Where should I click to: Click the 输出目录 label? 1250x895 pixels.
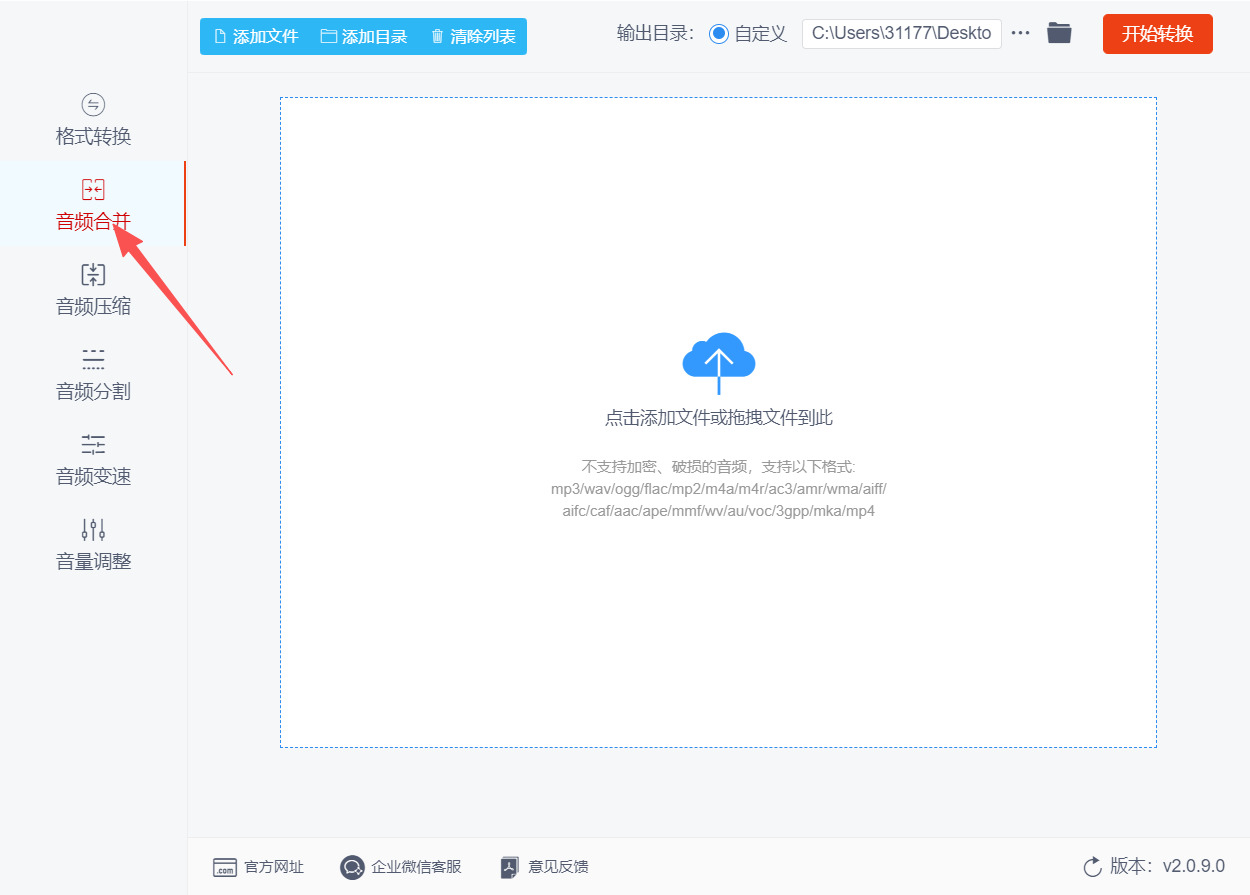[x=656, y=33]
